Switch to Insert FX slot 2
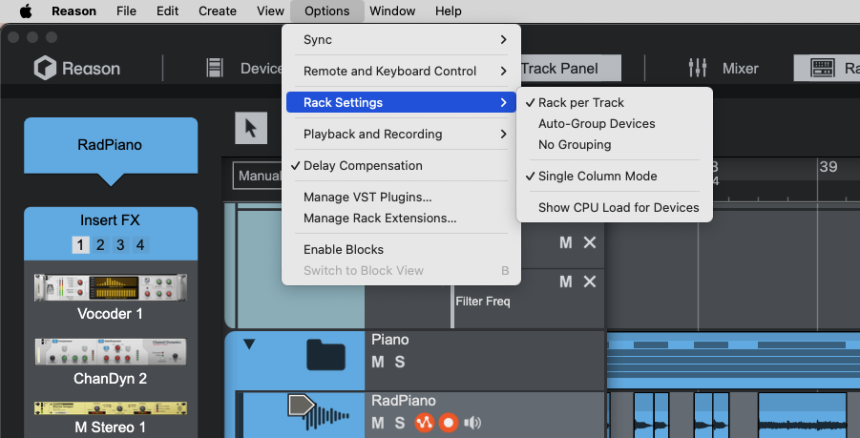Viewport: 860px width, 438px height. pos(100,245)
